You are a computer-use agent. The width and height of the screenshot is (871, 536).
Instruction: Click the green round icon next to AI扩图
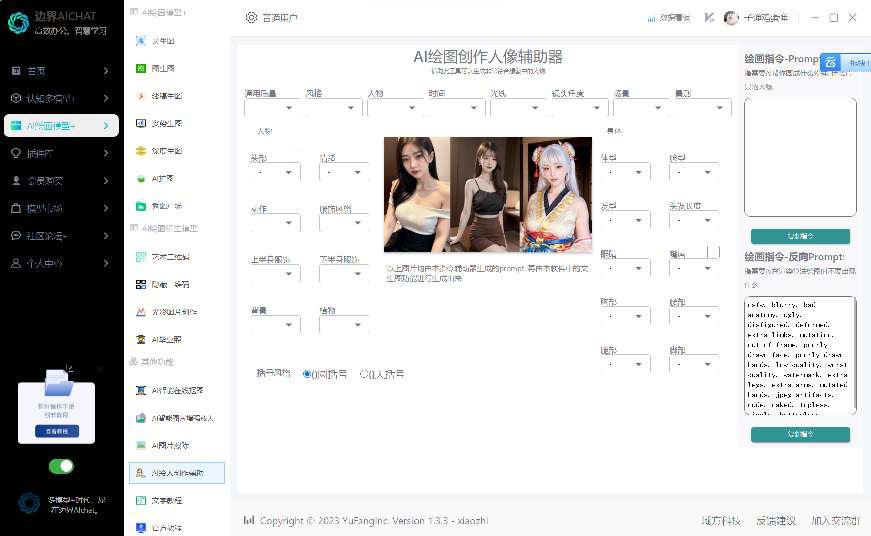pyautogui.click(x=141, y=178)
